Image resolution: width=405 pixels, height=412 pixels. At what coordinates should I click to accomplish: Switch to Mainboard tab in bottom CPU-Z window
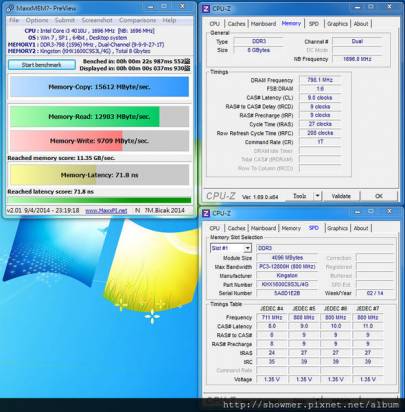[263, 228]
